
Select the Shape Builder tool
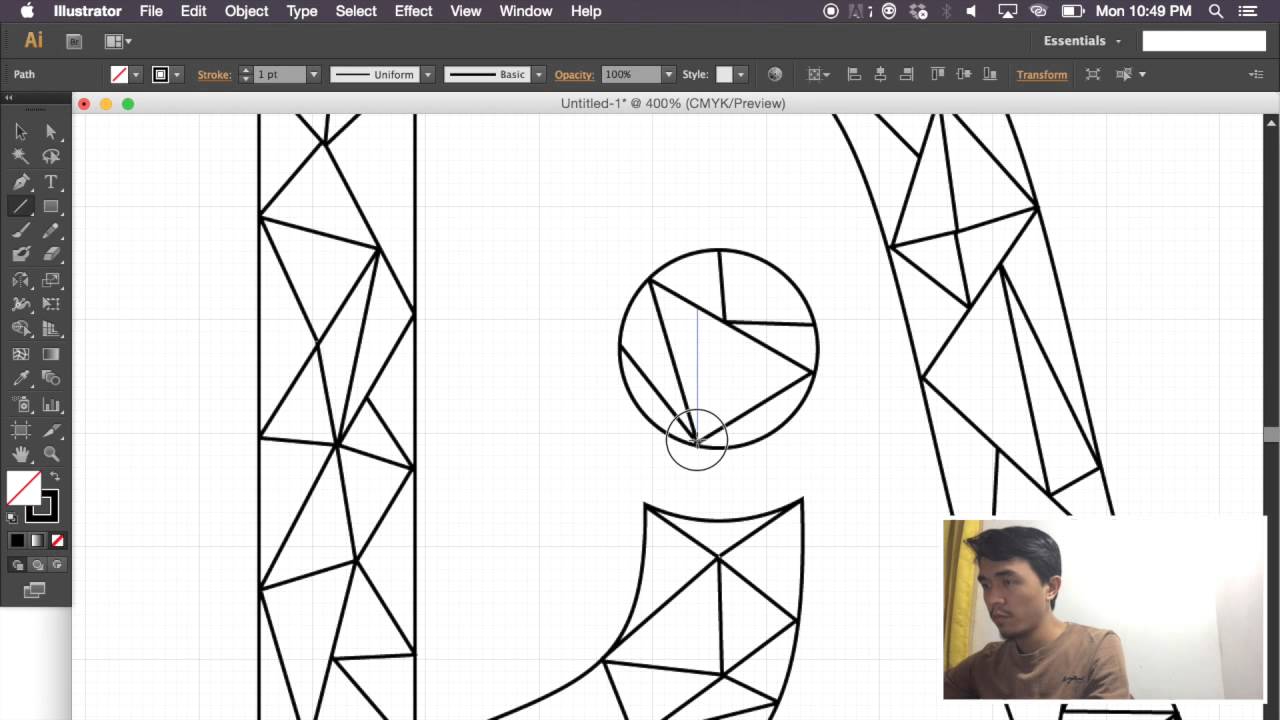[21, 329]
